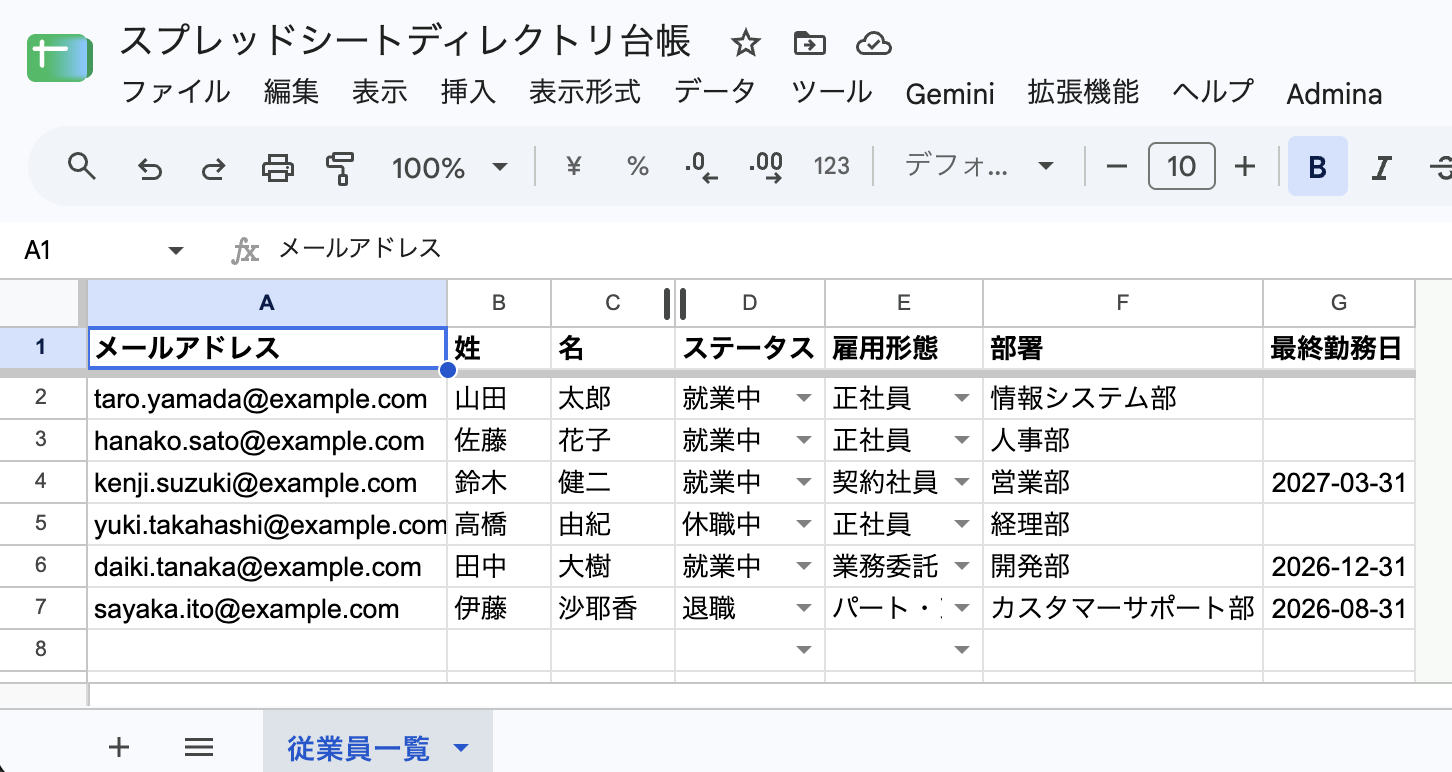
Task: Select column F header
Action: tap(1123, 303)
